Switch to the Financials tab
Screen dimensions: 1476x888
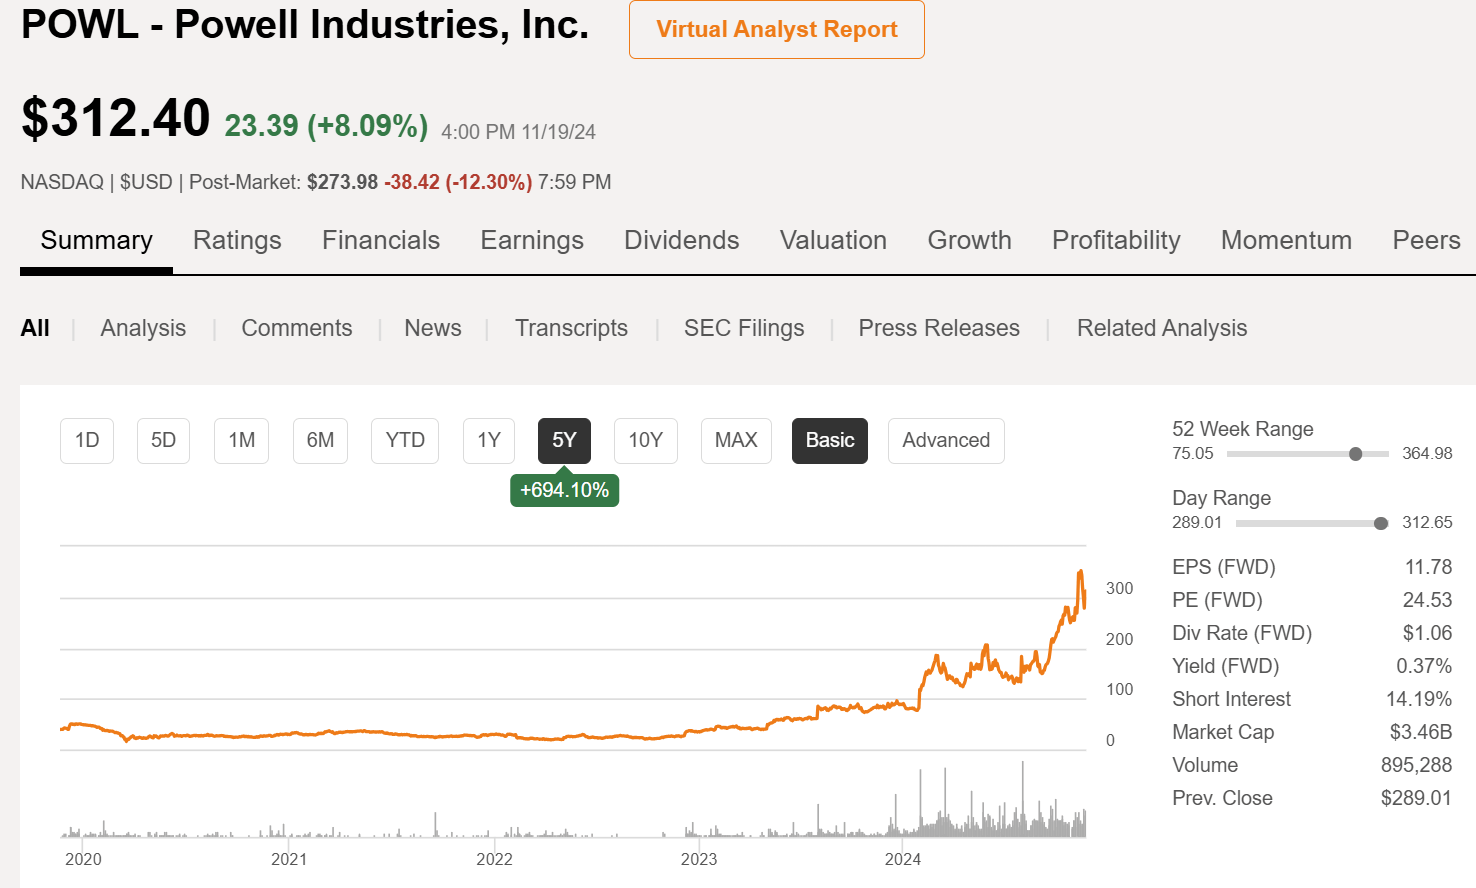pos(380,240)
